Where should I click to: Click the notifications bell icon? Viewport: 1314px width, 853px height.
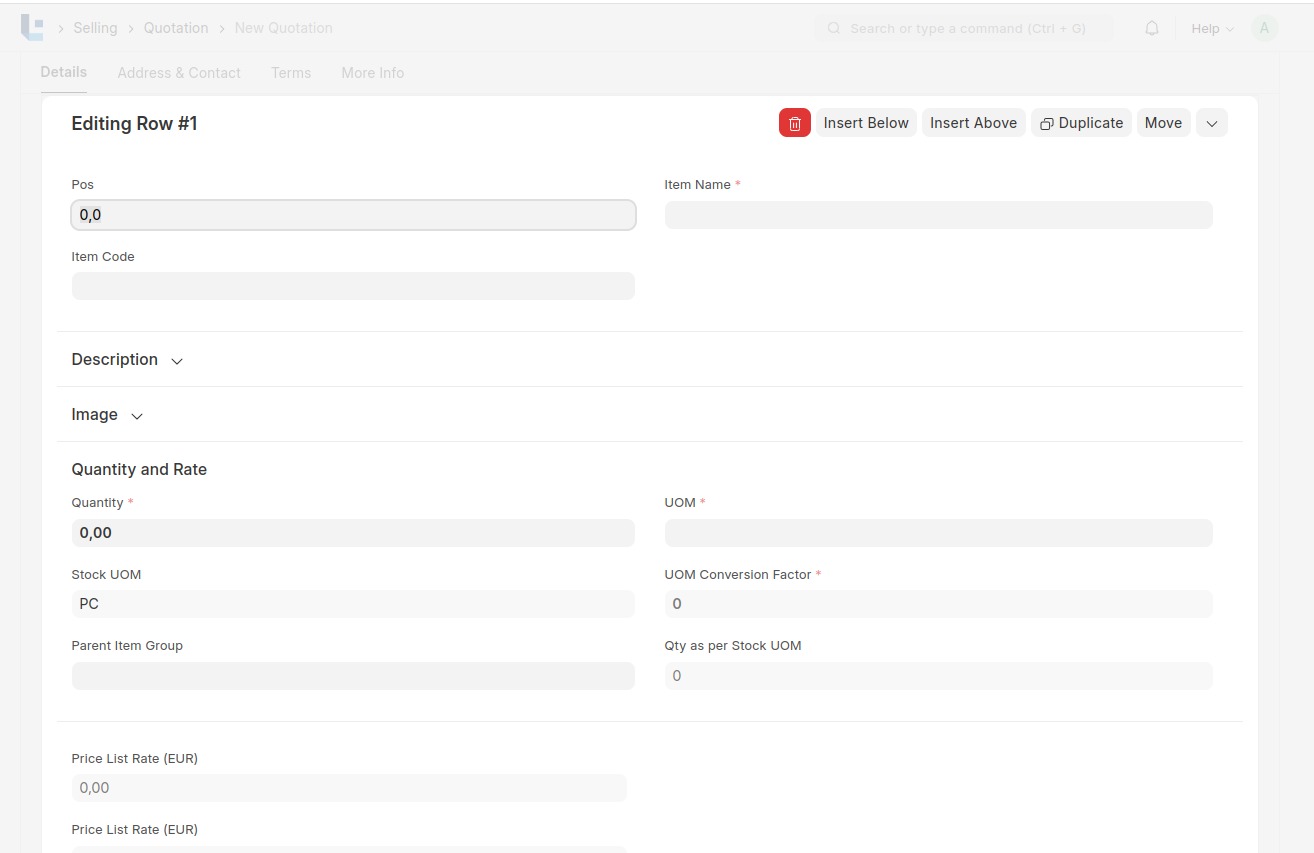pyautogui.click(x=1152, y=28)
